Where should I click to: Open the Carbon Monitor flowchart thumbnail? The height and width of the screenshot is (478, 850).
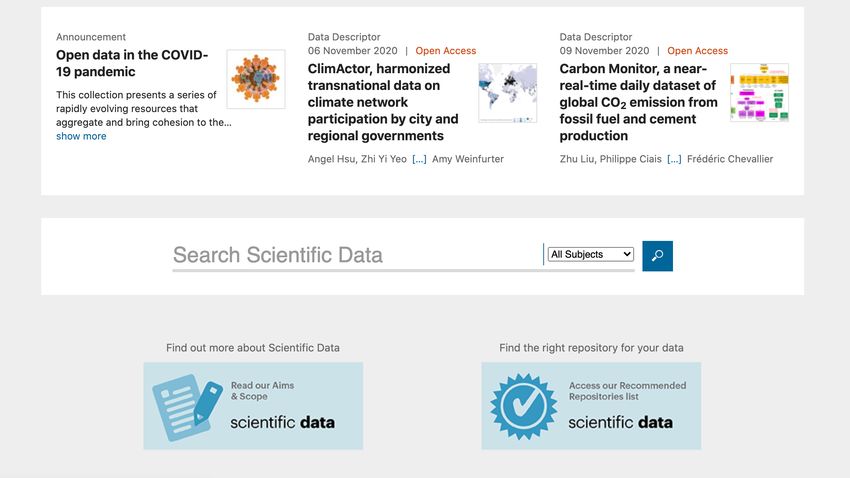click(759, 93)
